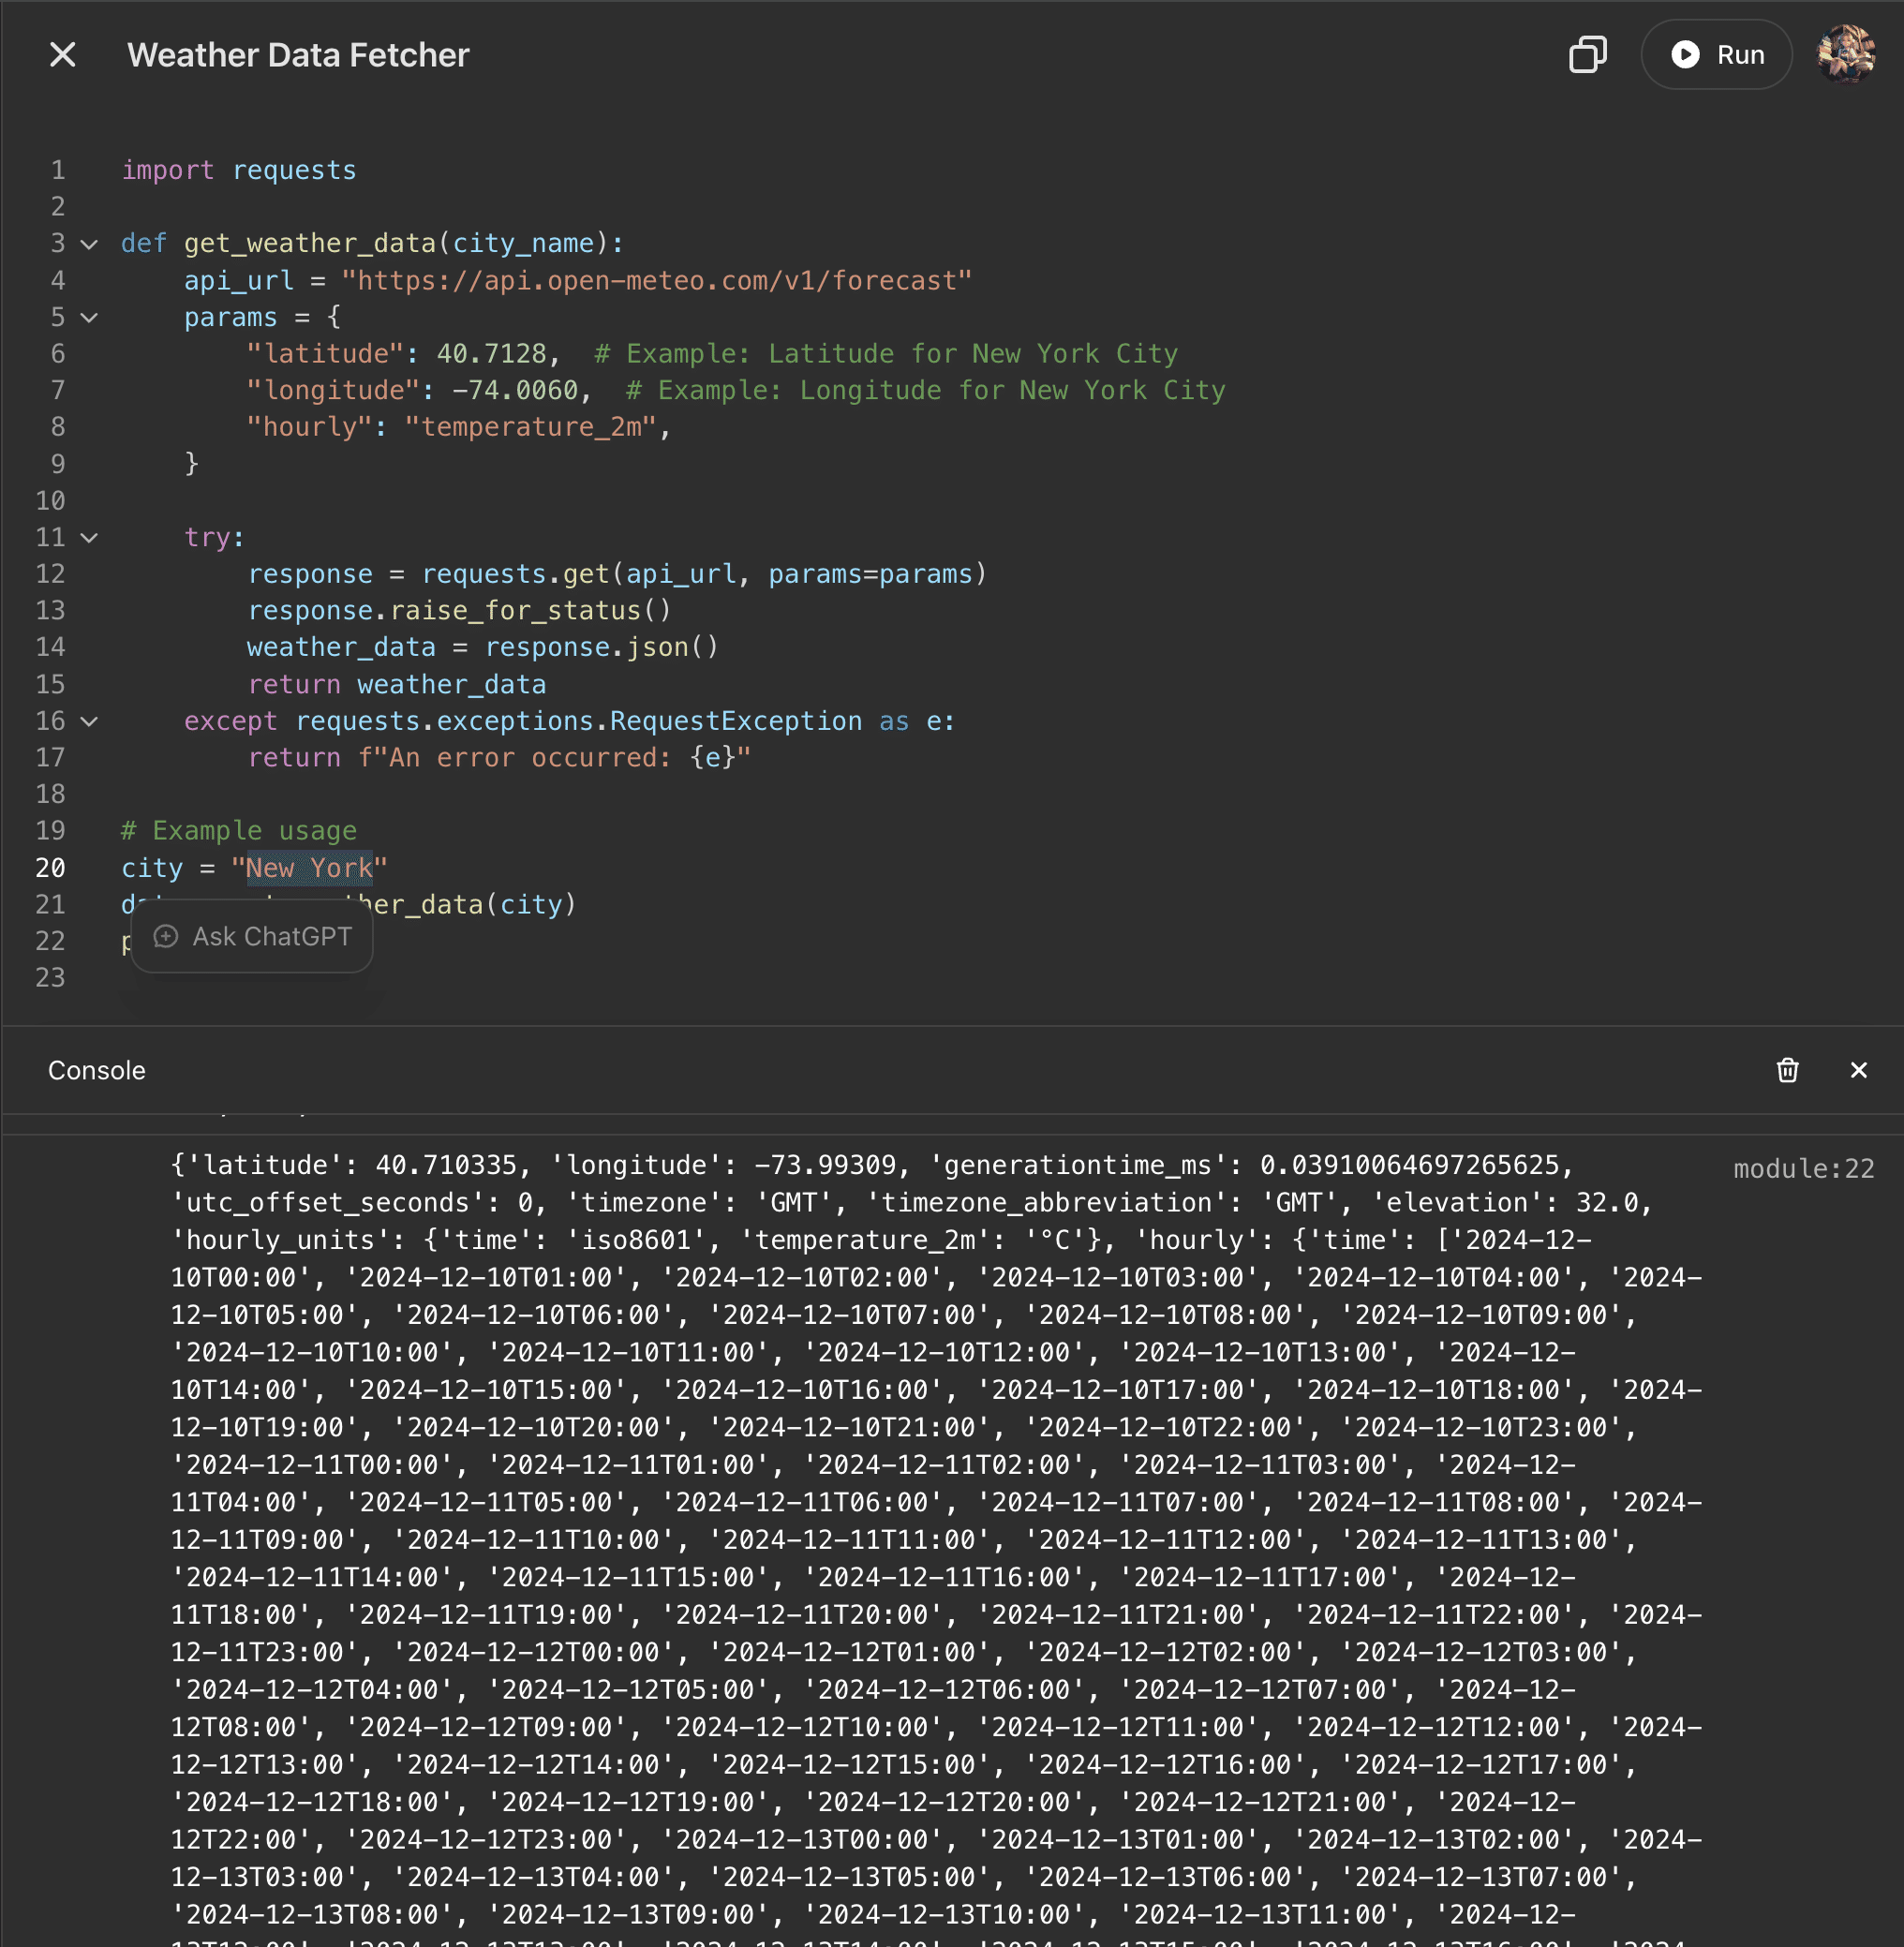Collapse the params dictionary at line 5

(90, 318)
